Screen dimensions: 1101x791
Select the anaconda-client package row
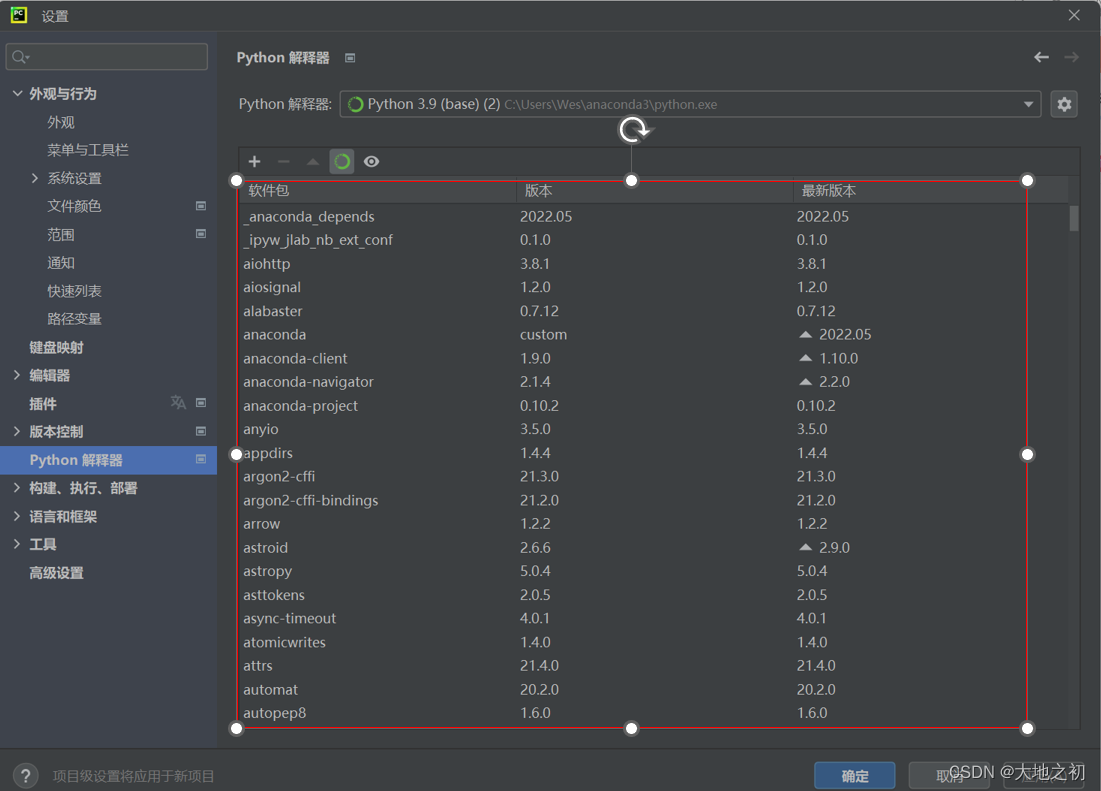click(x=653, y=358)
